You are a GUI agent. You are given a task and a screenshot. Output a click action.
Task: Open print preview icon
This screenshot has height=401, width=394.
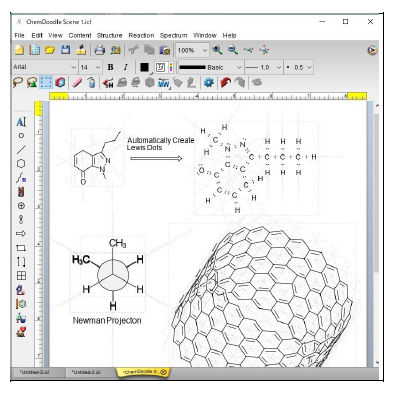(115, 50)
